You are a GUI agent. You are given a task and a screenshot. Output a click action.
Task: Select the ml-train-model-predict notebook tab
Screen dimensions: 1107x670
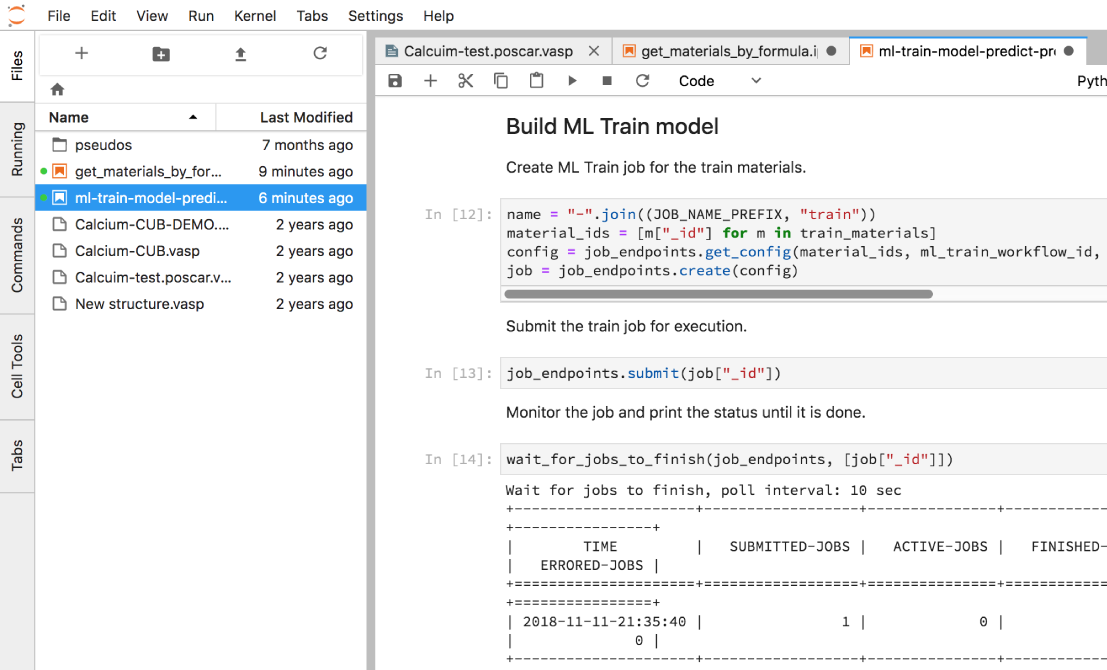point(966,51)
